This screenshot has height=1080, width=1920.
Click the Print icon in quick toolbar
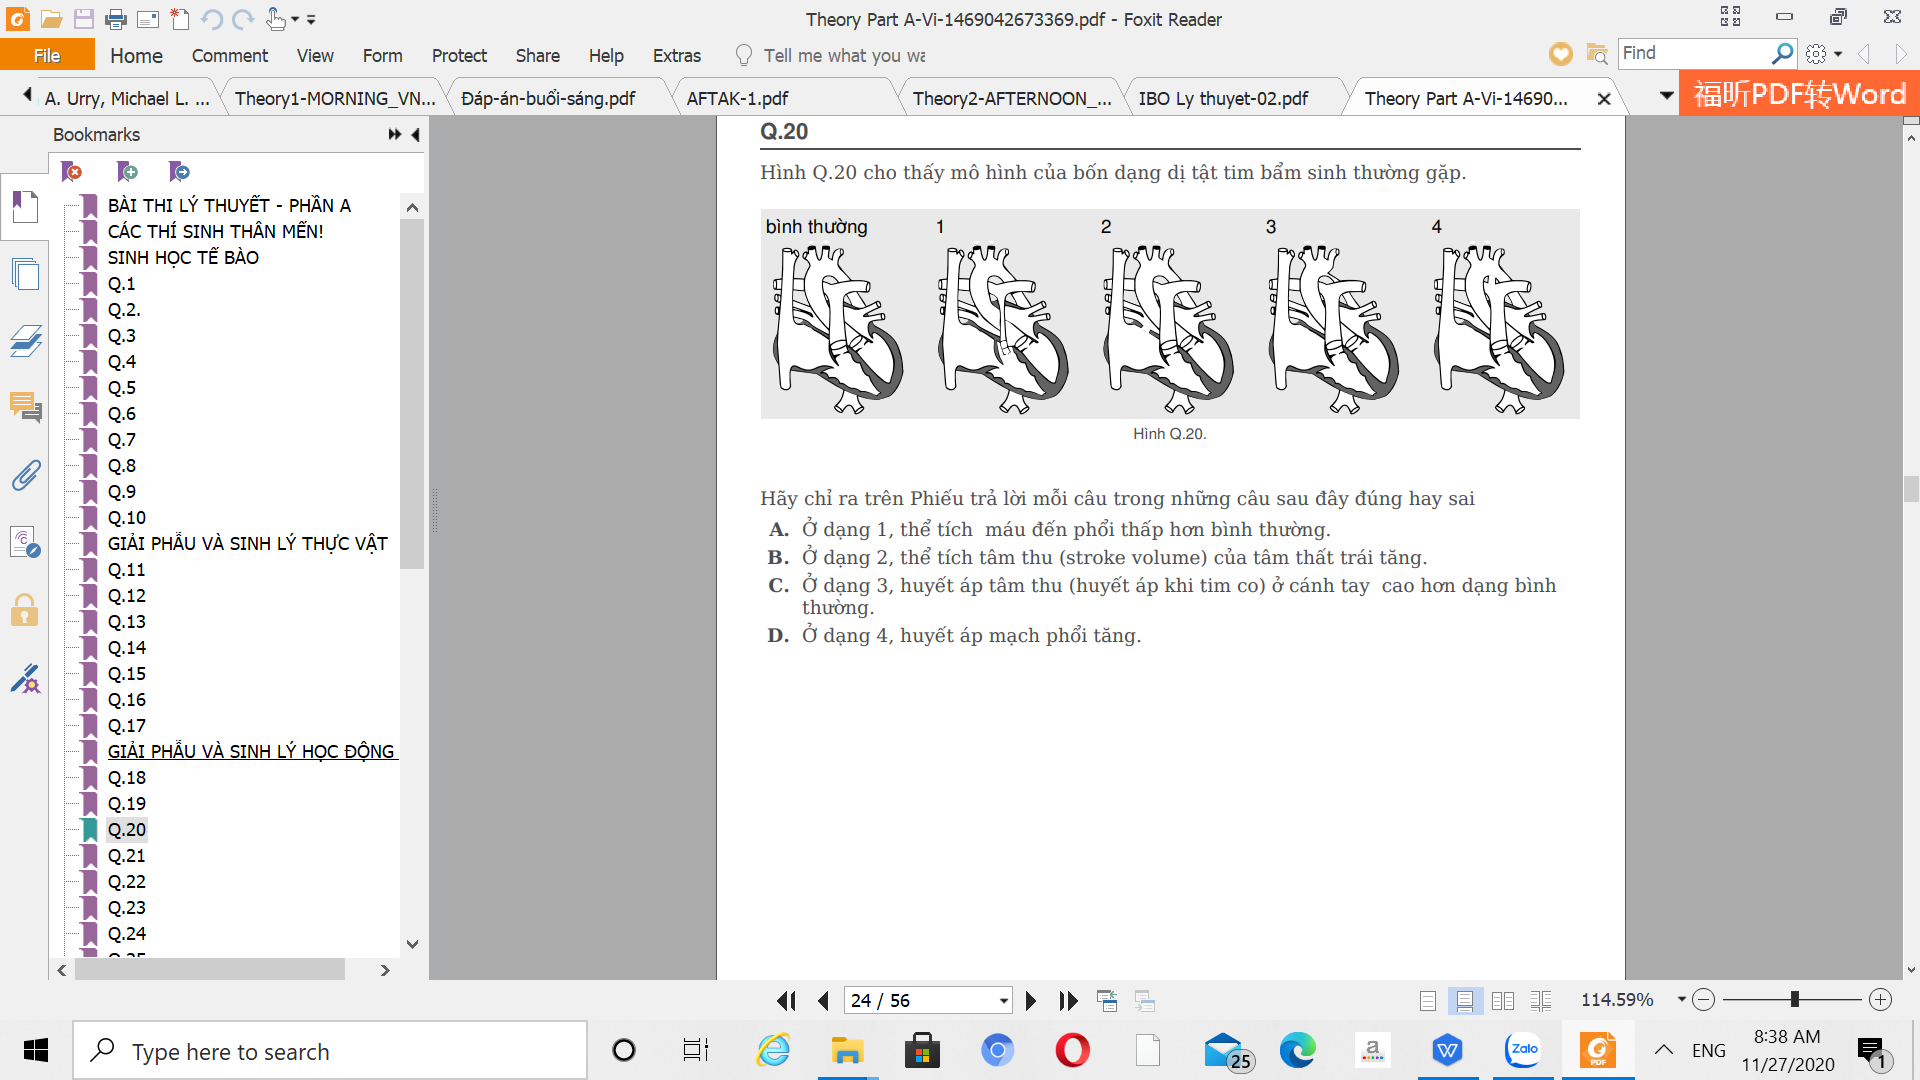[x=116, y=19]
